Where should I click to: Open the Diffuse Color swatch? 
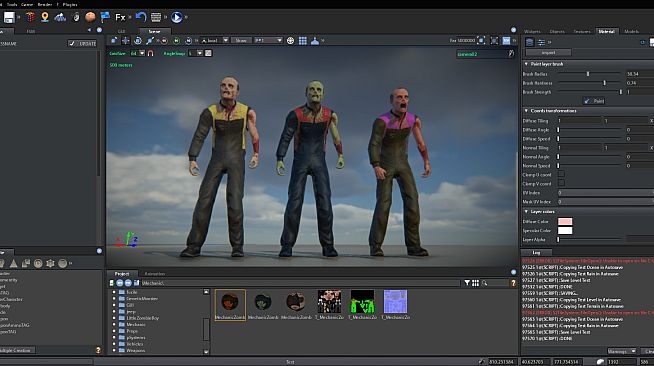[x=565, y=221]
